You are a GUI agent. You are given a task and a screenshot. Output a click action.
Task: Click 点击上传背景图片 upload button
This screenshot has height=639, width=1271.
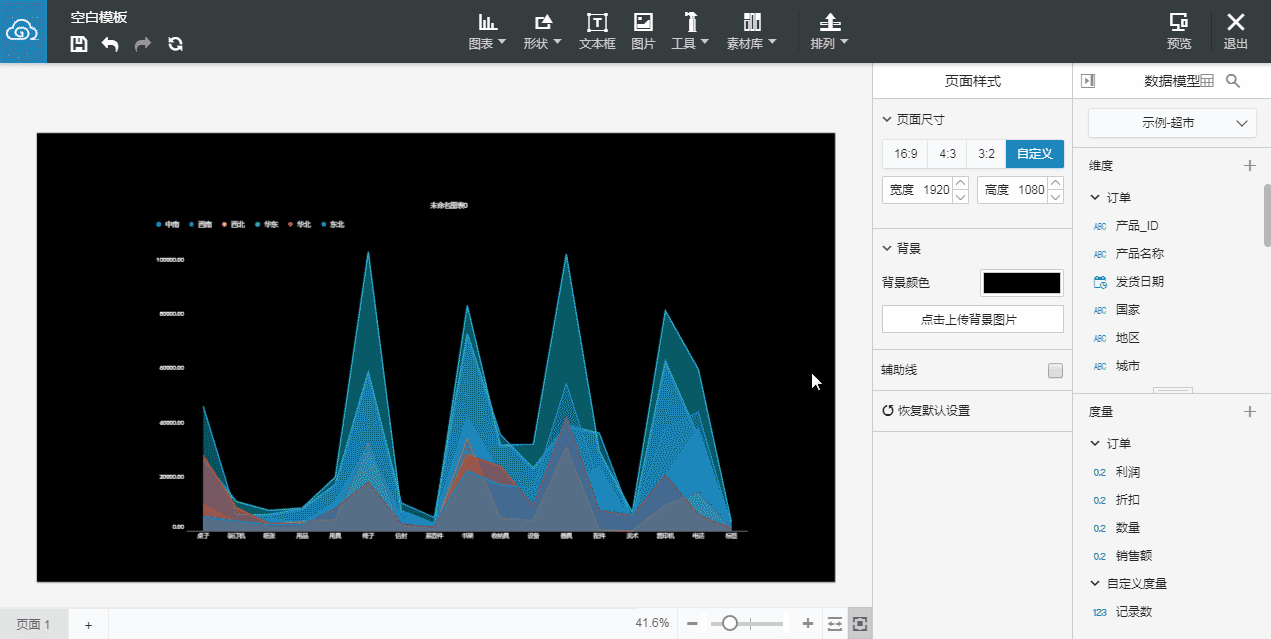click(x=973, y=319)
